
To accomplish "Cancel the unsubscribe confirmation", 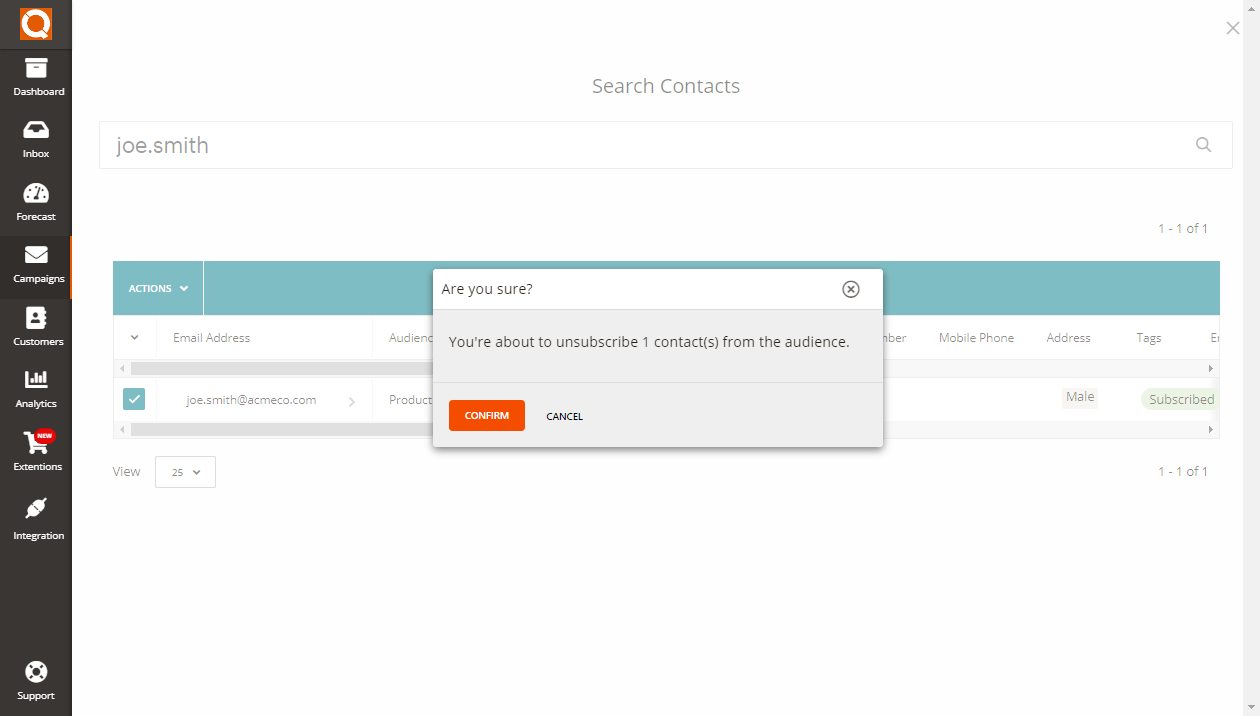I will 564,416.
